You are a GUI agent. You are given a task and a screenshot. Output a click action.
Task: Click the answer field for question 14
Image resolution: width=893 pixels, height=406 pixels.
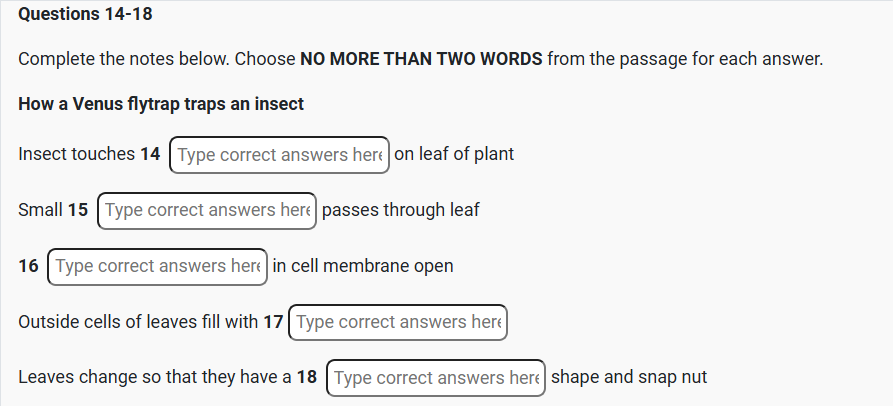[x=279, y=155]
